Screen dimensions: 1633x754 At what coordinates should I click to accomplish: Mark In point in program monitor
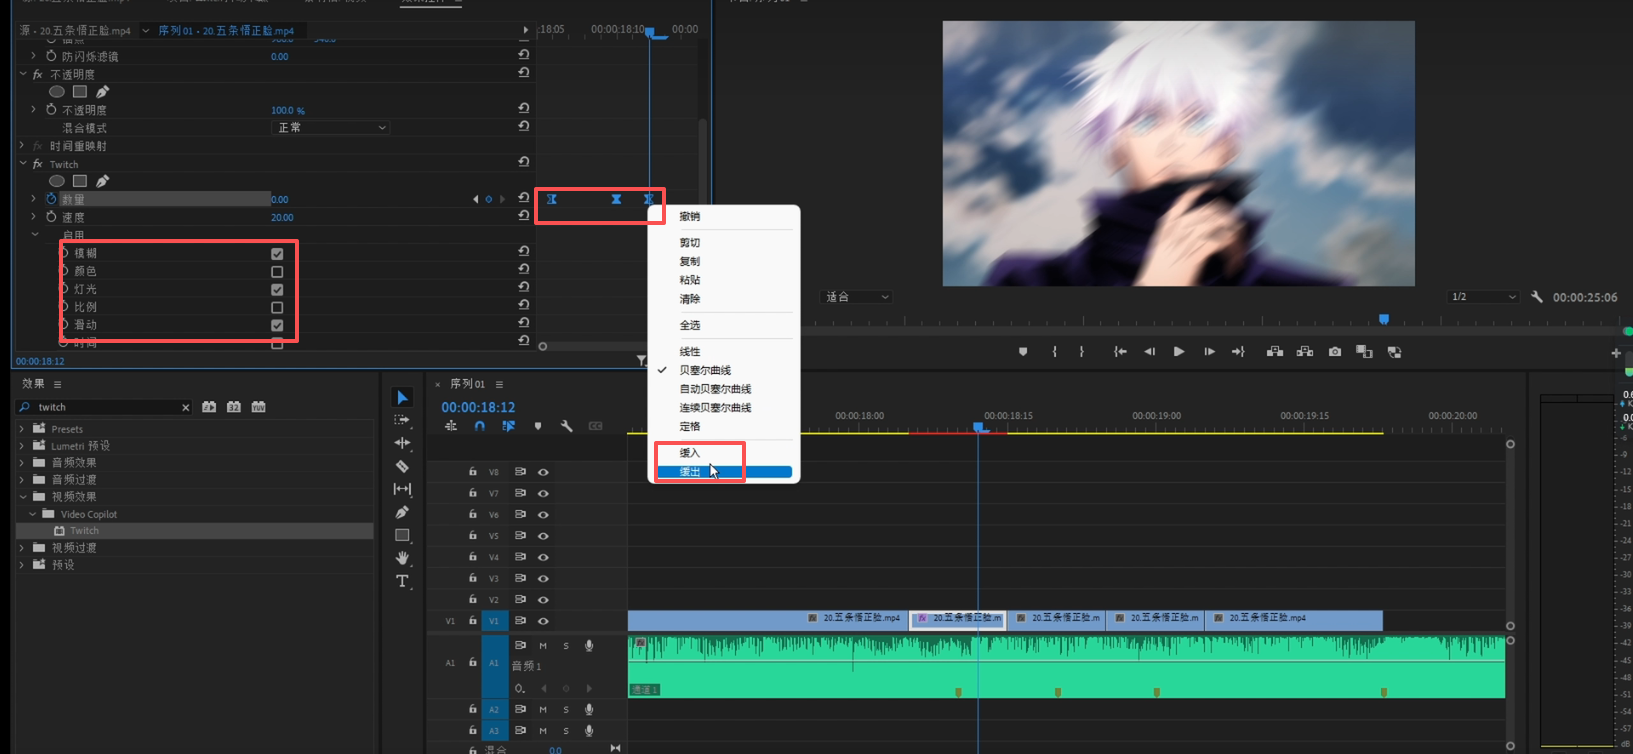(x=1054, y=352)
